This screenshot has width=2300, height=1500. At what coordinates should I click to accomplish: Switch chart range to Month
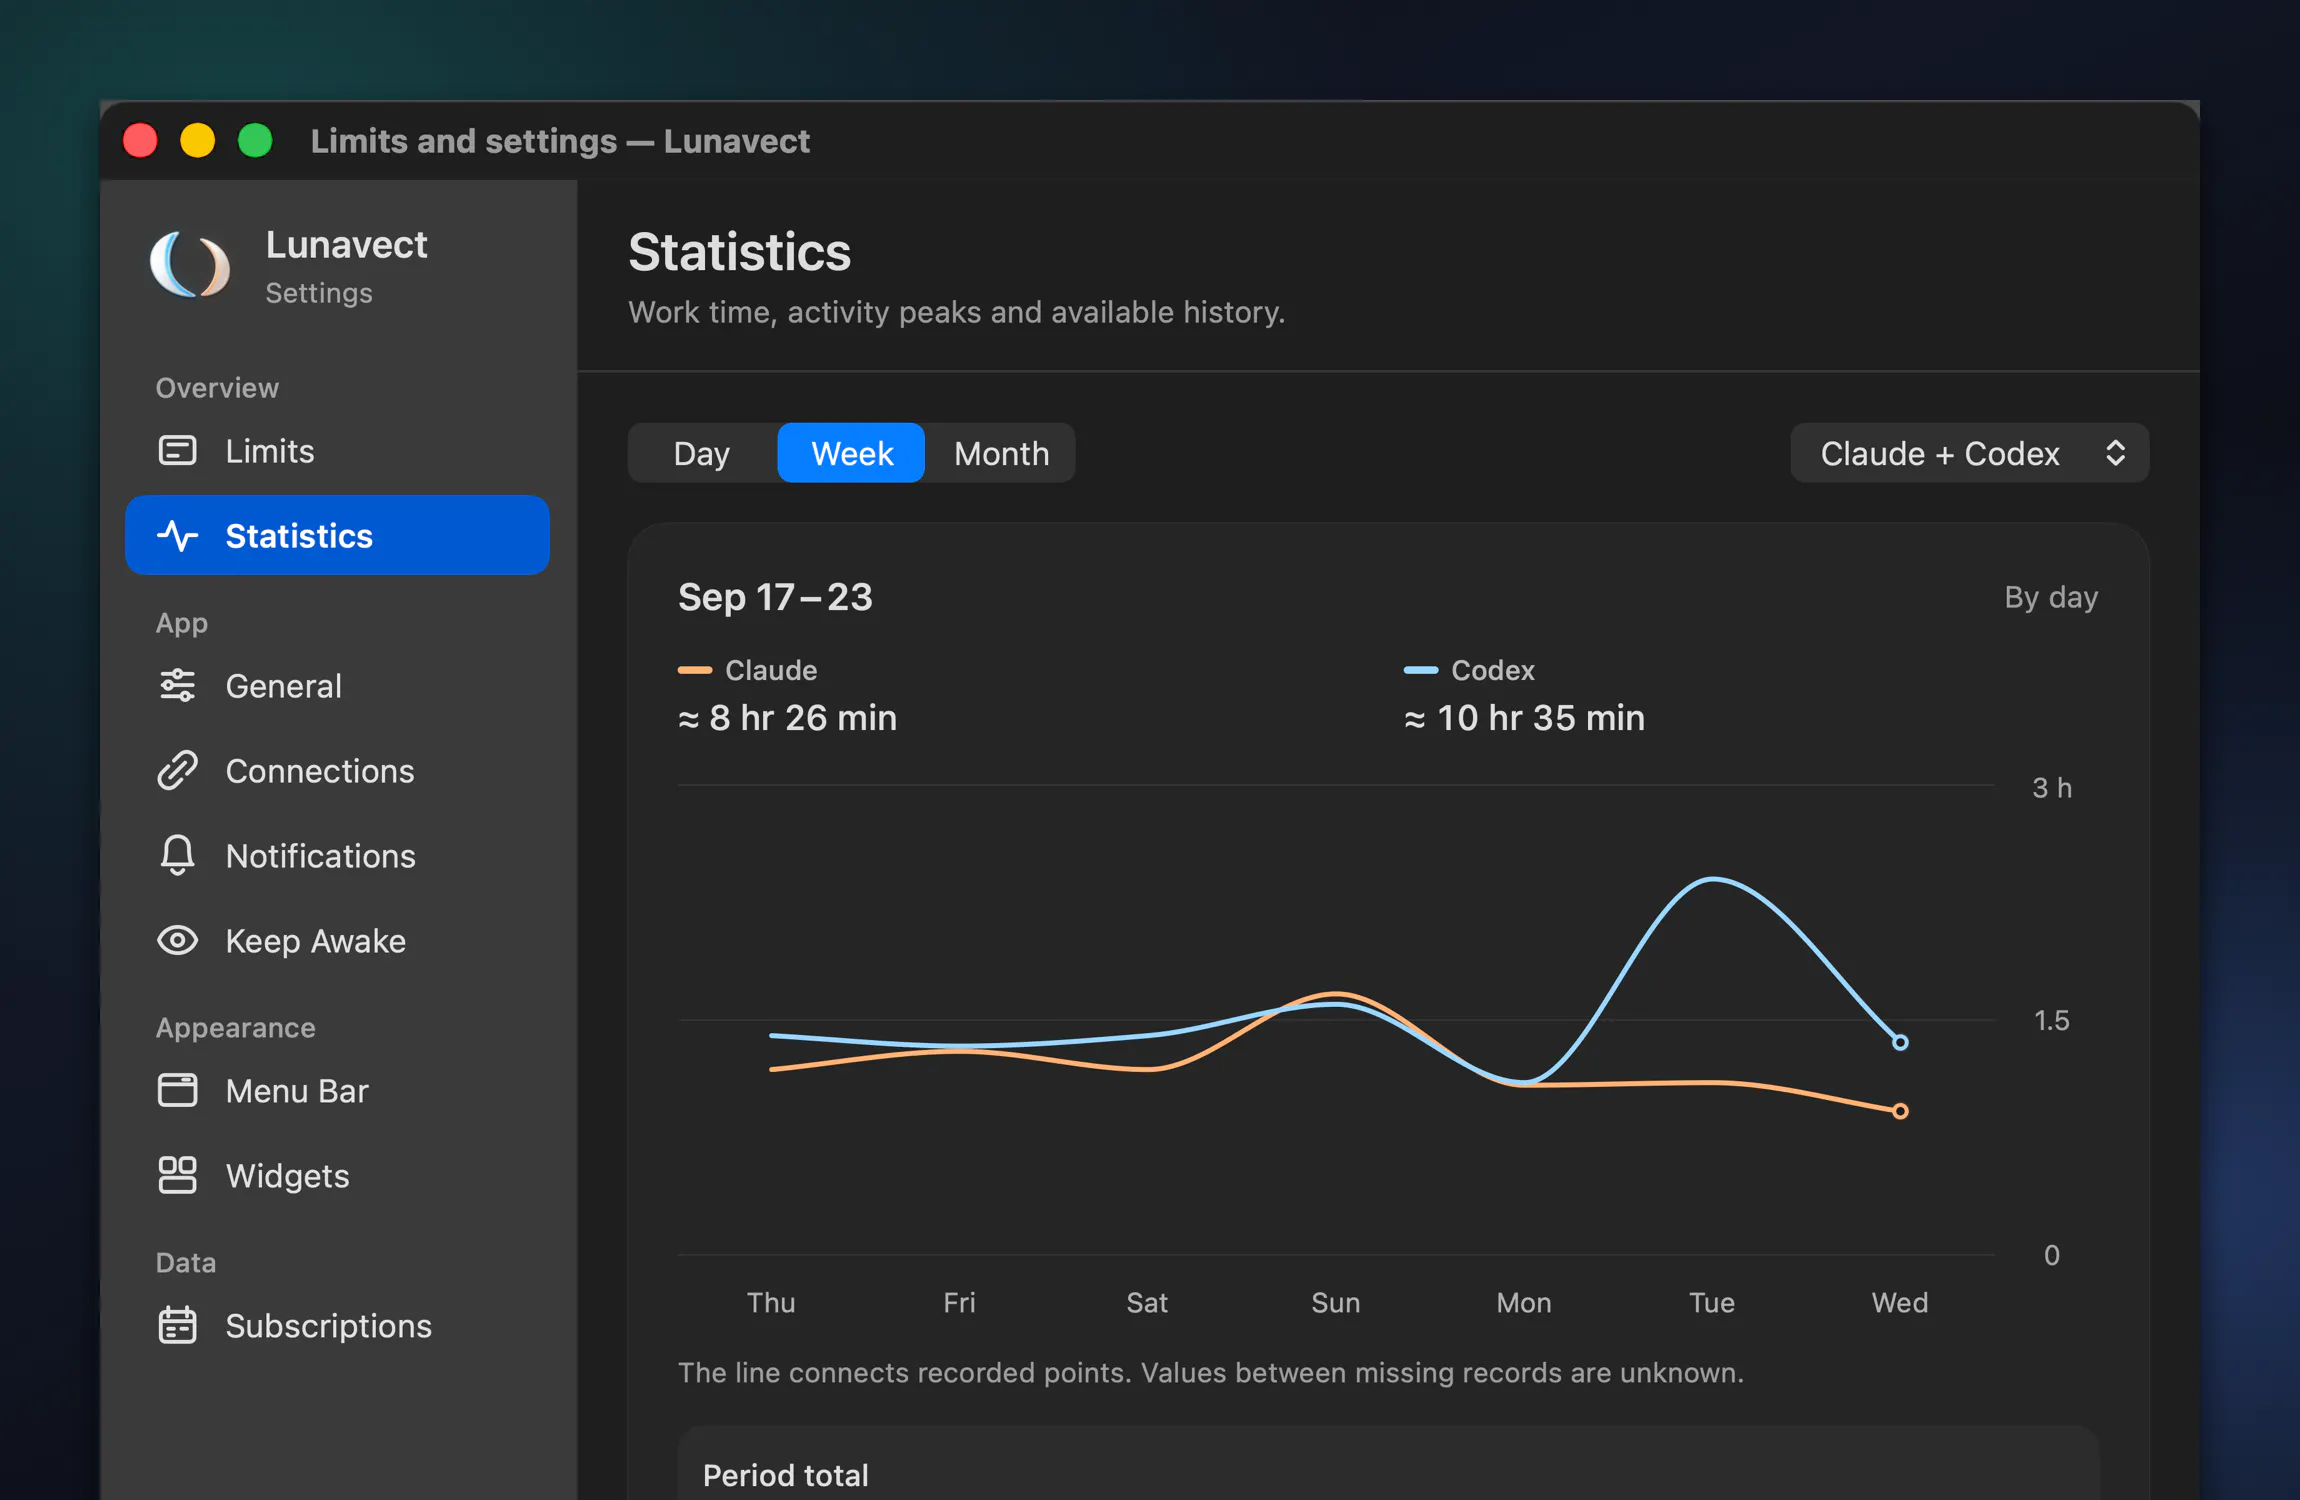click(1001, 453)
